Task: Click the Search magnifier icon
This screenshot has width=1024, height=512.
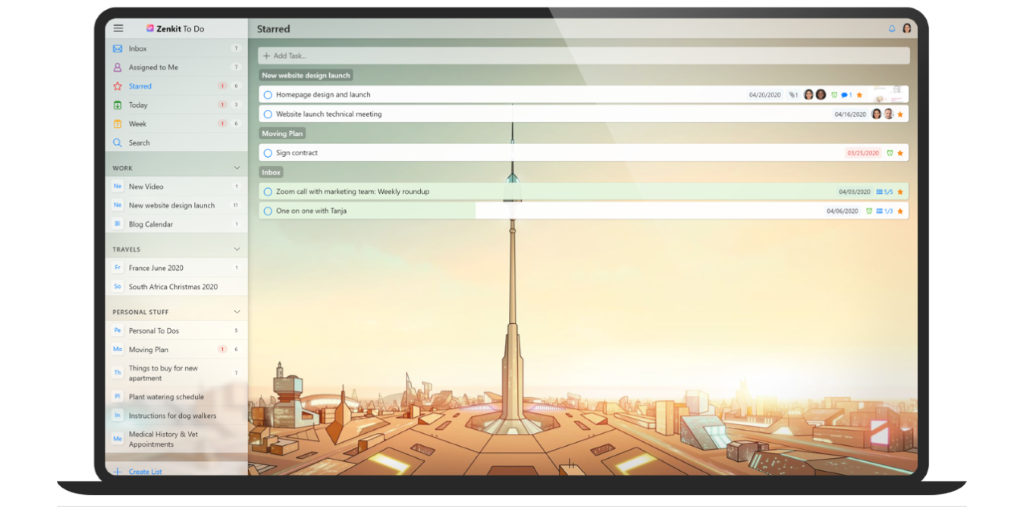Action: 118,142
